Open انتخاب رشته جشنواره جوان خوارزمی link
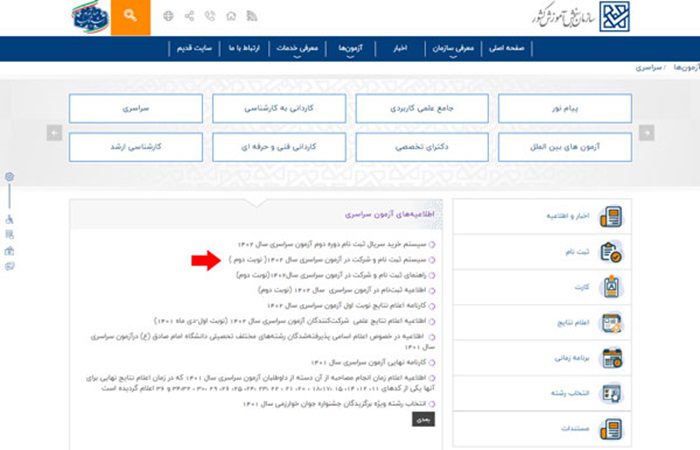Image resolution: width=700 pixels, height=450 pixels. point(335,404)
